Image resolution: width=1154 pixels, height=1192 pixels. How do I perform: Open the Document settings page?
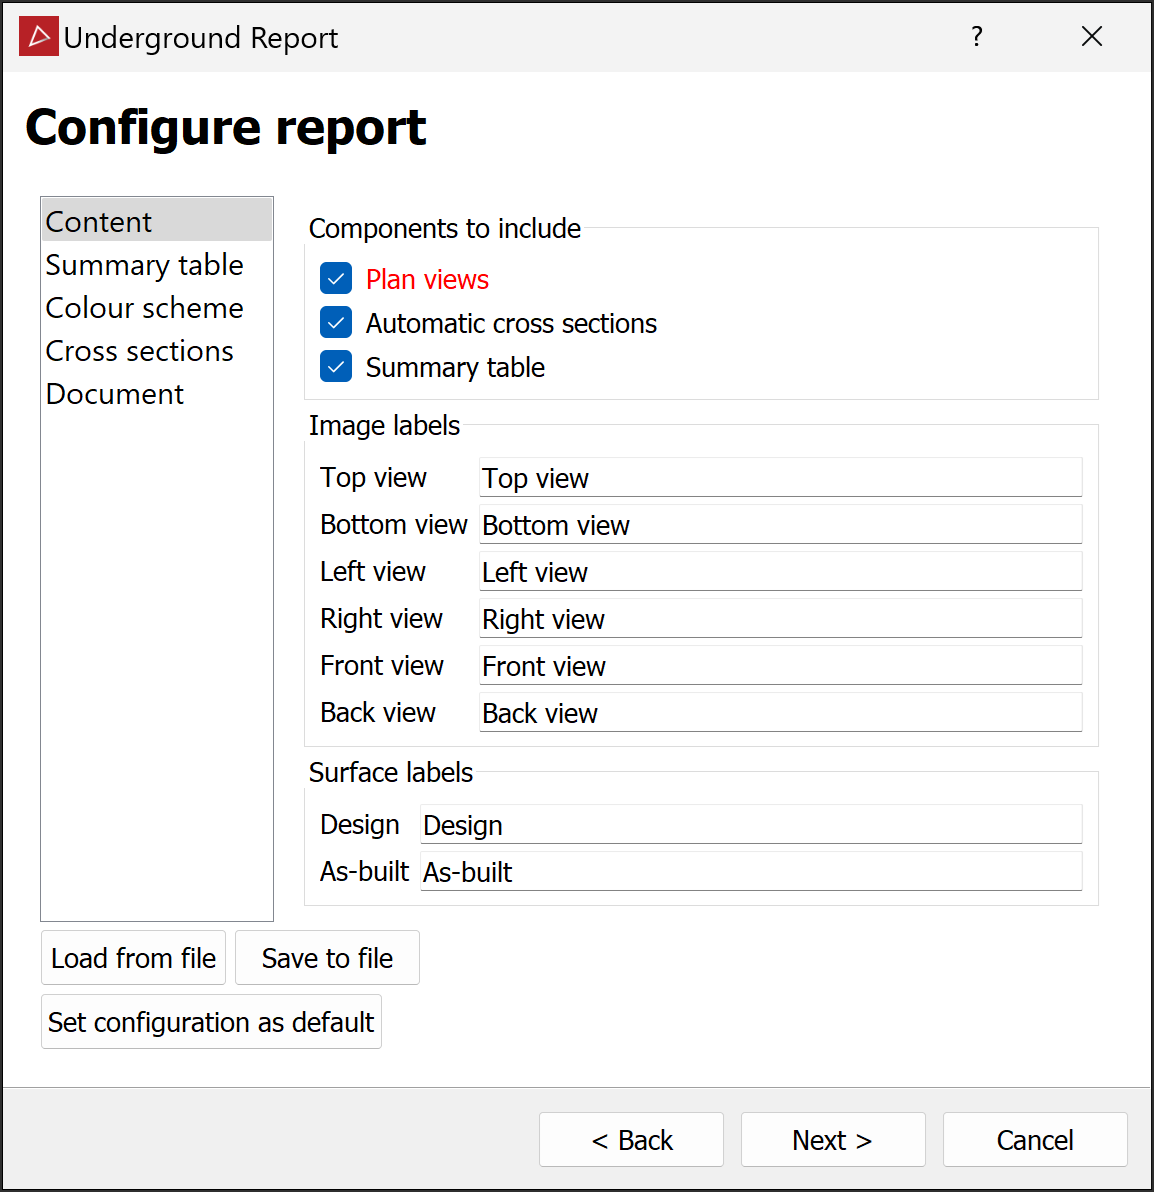click(115, 394)
